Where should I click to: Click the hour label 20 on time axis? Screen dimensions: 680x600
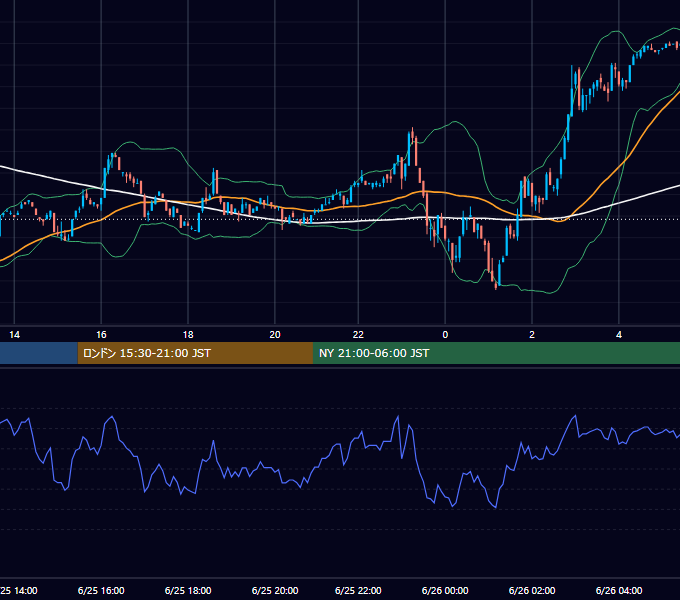pos(275,335)
